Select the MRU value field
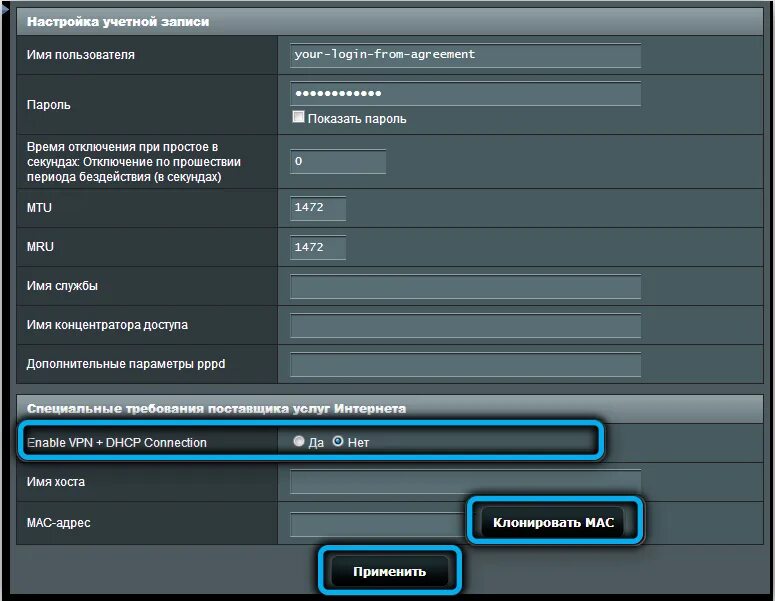 [x=318, y=247]
